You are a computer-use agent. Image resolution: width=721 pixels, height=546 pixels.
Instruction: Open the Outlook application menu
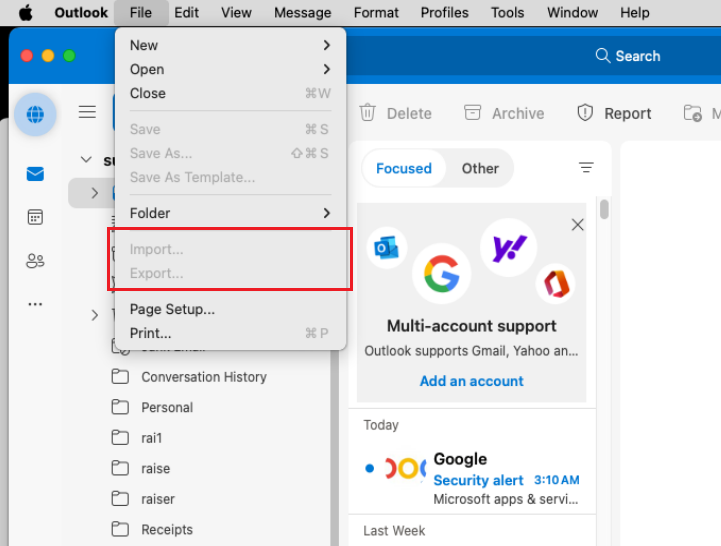pyautogui.click(x=81, y=12)
